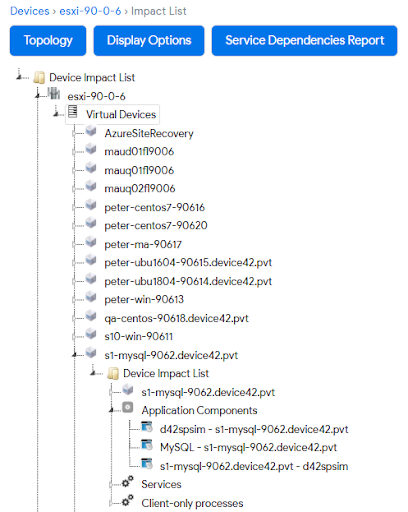The image size is (408, 512).
Task: Select peter-centos7-90616 label
Action: [x=154, y=207]
